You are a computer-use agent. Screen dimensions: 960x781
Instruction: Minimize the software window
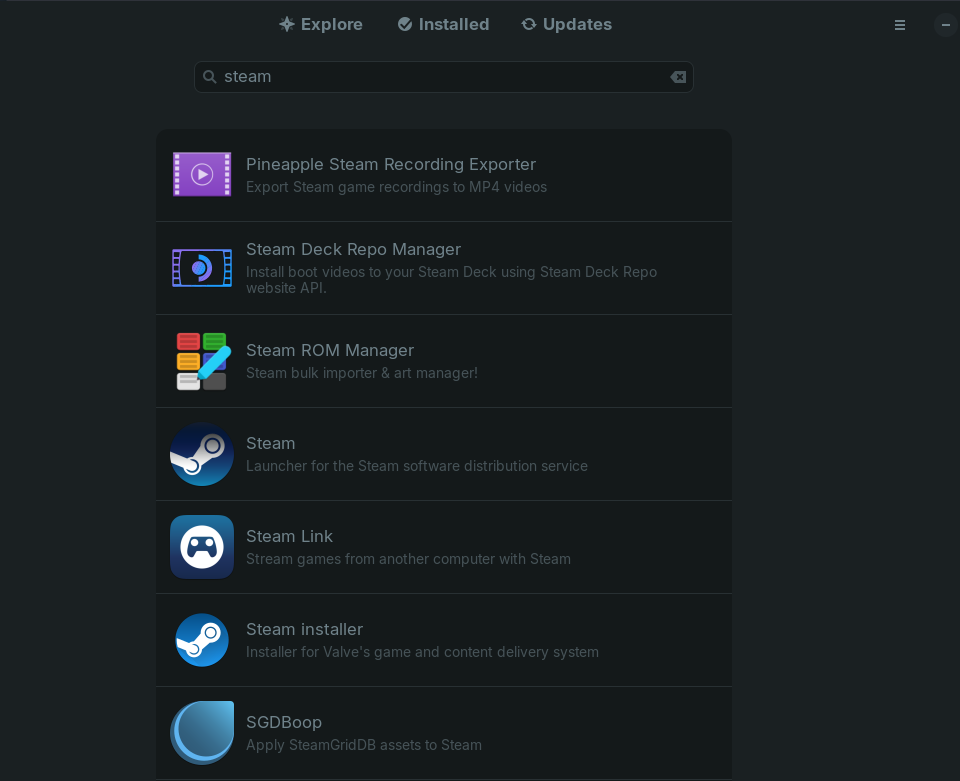(946, 25)
